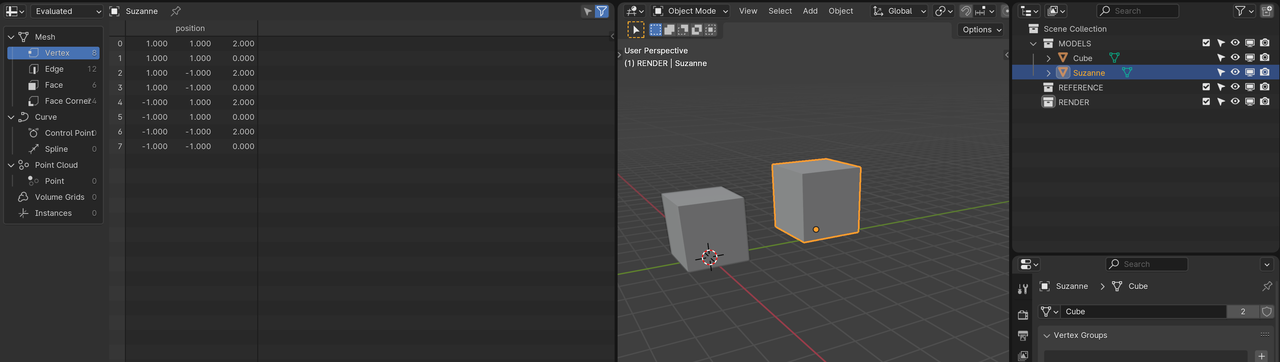
Task: Click row index 7 in spreadsheet
Action: (x=119, y=146)
